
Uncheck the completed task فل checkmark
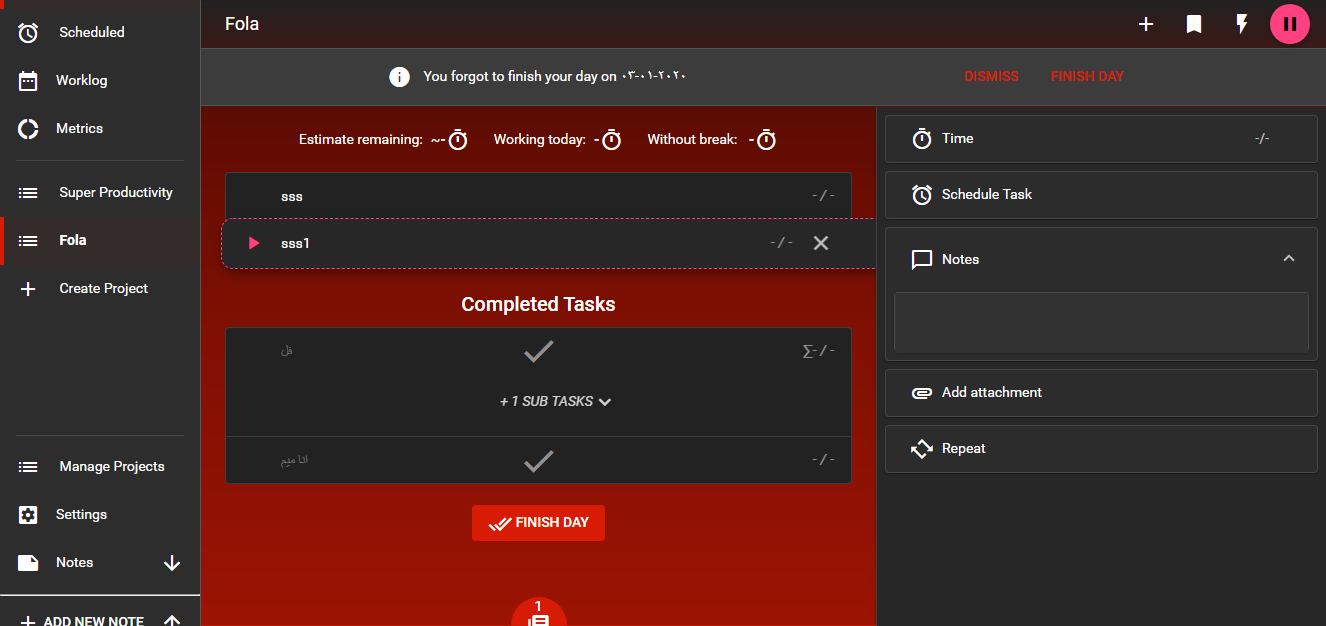tap(538, 351)
